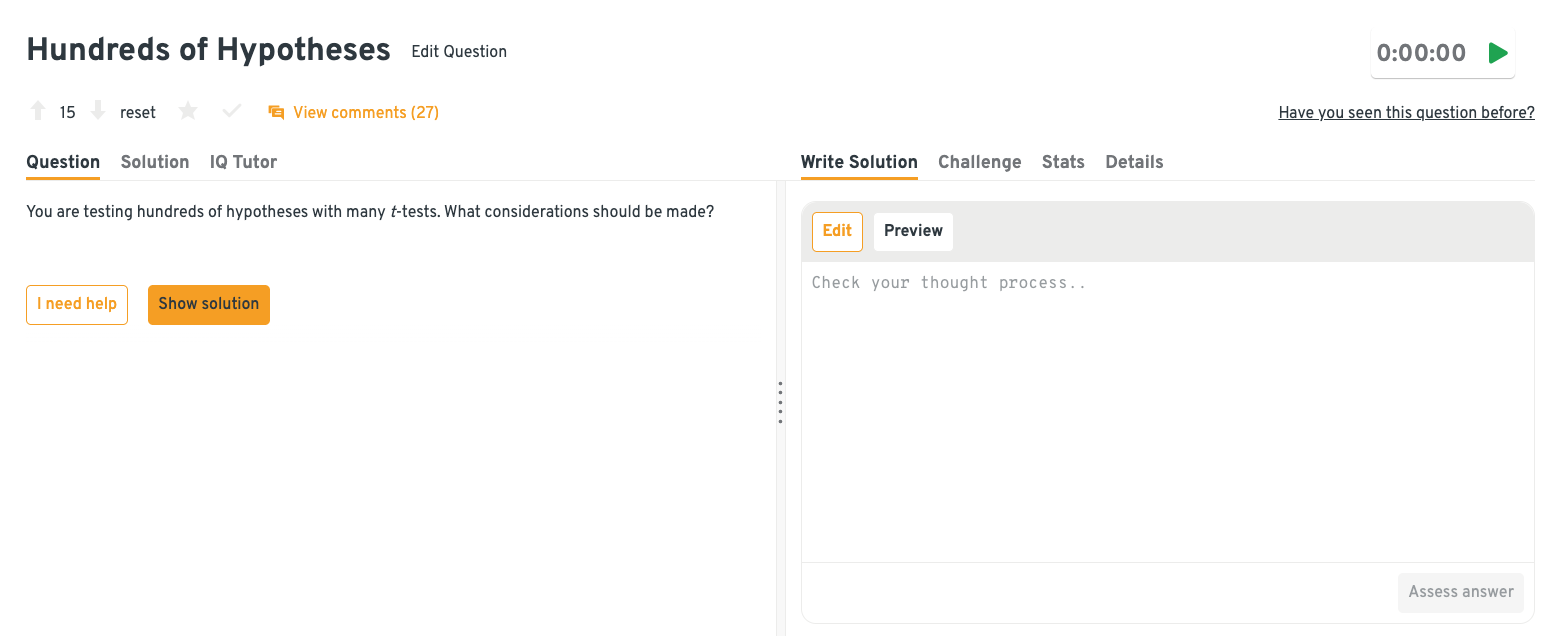Select the Question tab
Image resolution: width=1557 pixels, height=636 pixels.
[63, 162]
